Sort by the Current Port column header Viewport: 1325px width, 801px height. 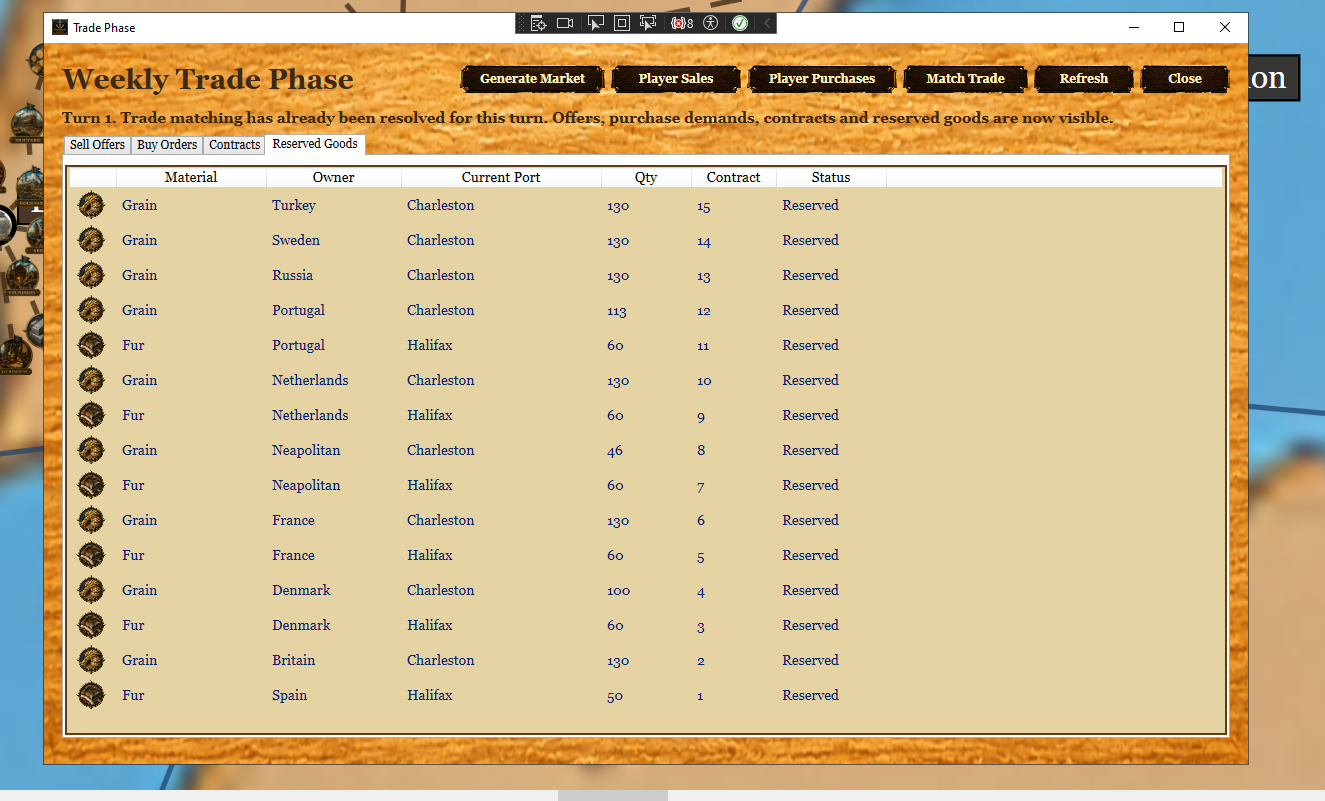[x=501, y=177]
